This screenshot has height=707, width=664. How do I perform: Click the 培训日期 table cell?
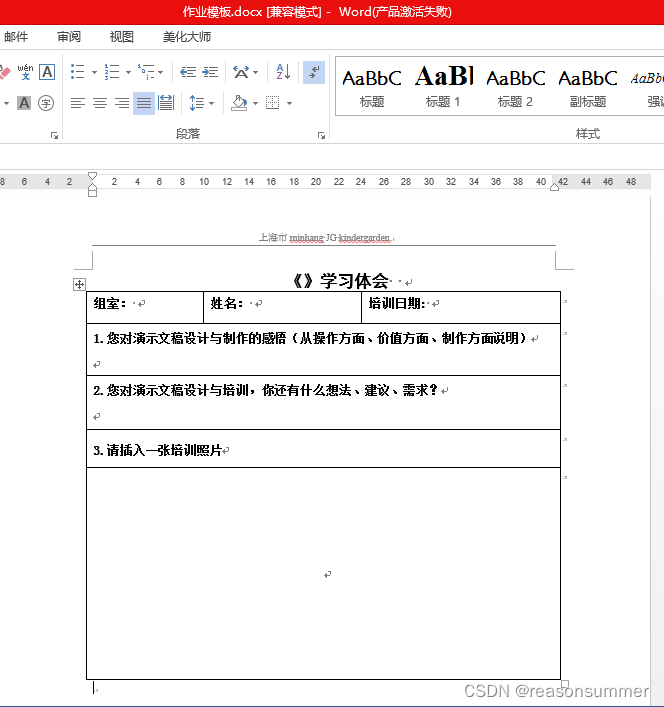point(461,308)
